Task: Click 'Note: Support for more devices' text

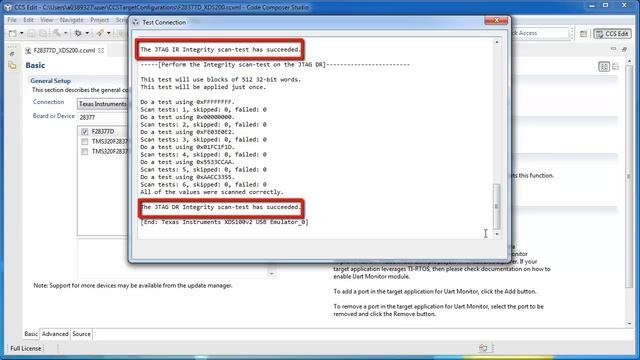Action: 133,286
